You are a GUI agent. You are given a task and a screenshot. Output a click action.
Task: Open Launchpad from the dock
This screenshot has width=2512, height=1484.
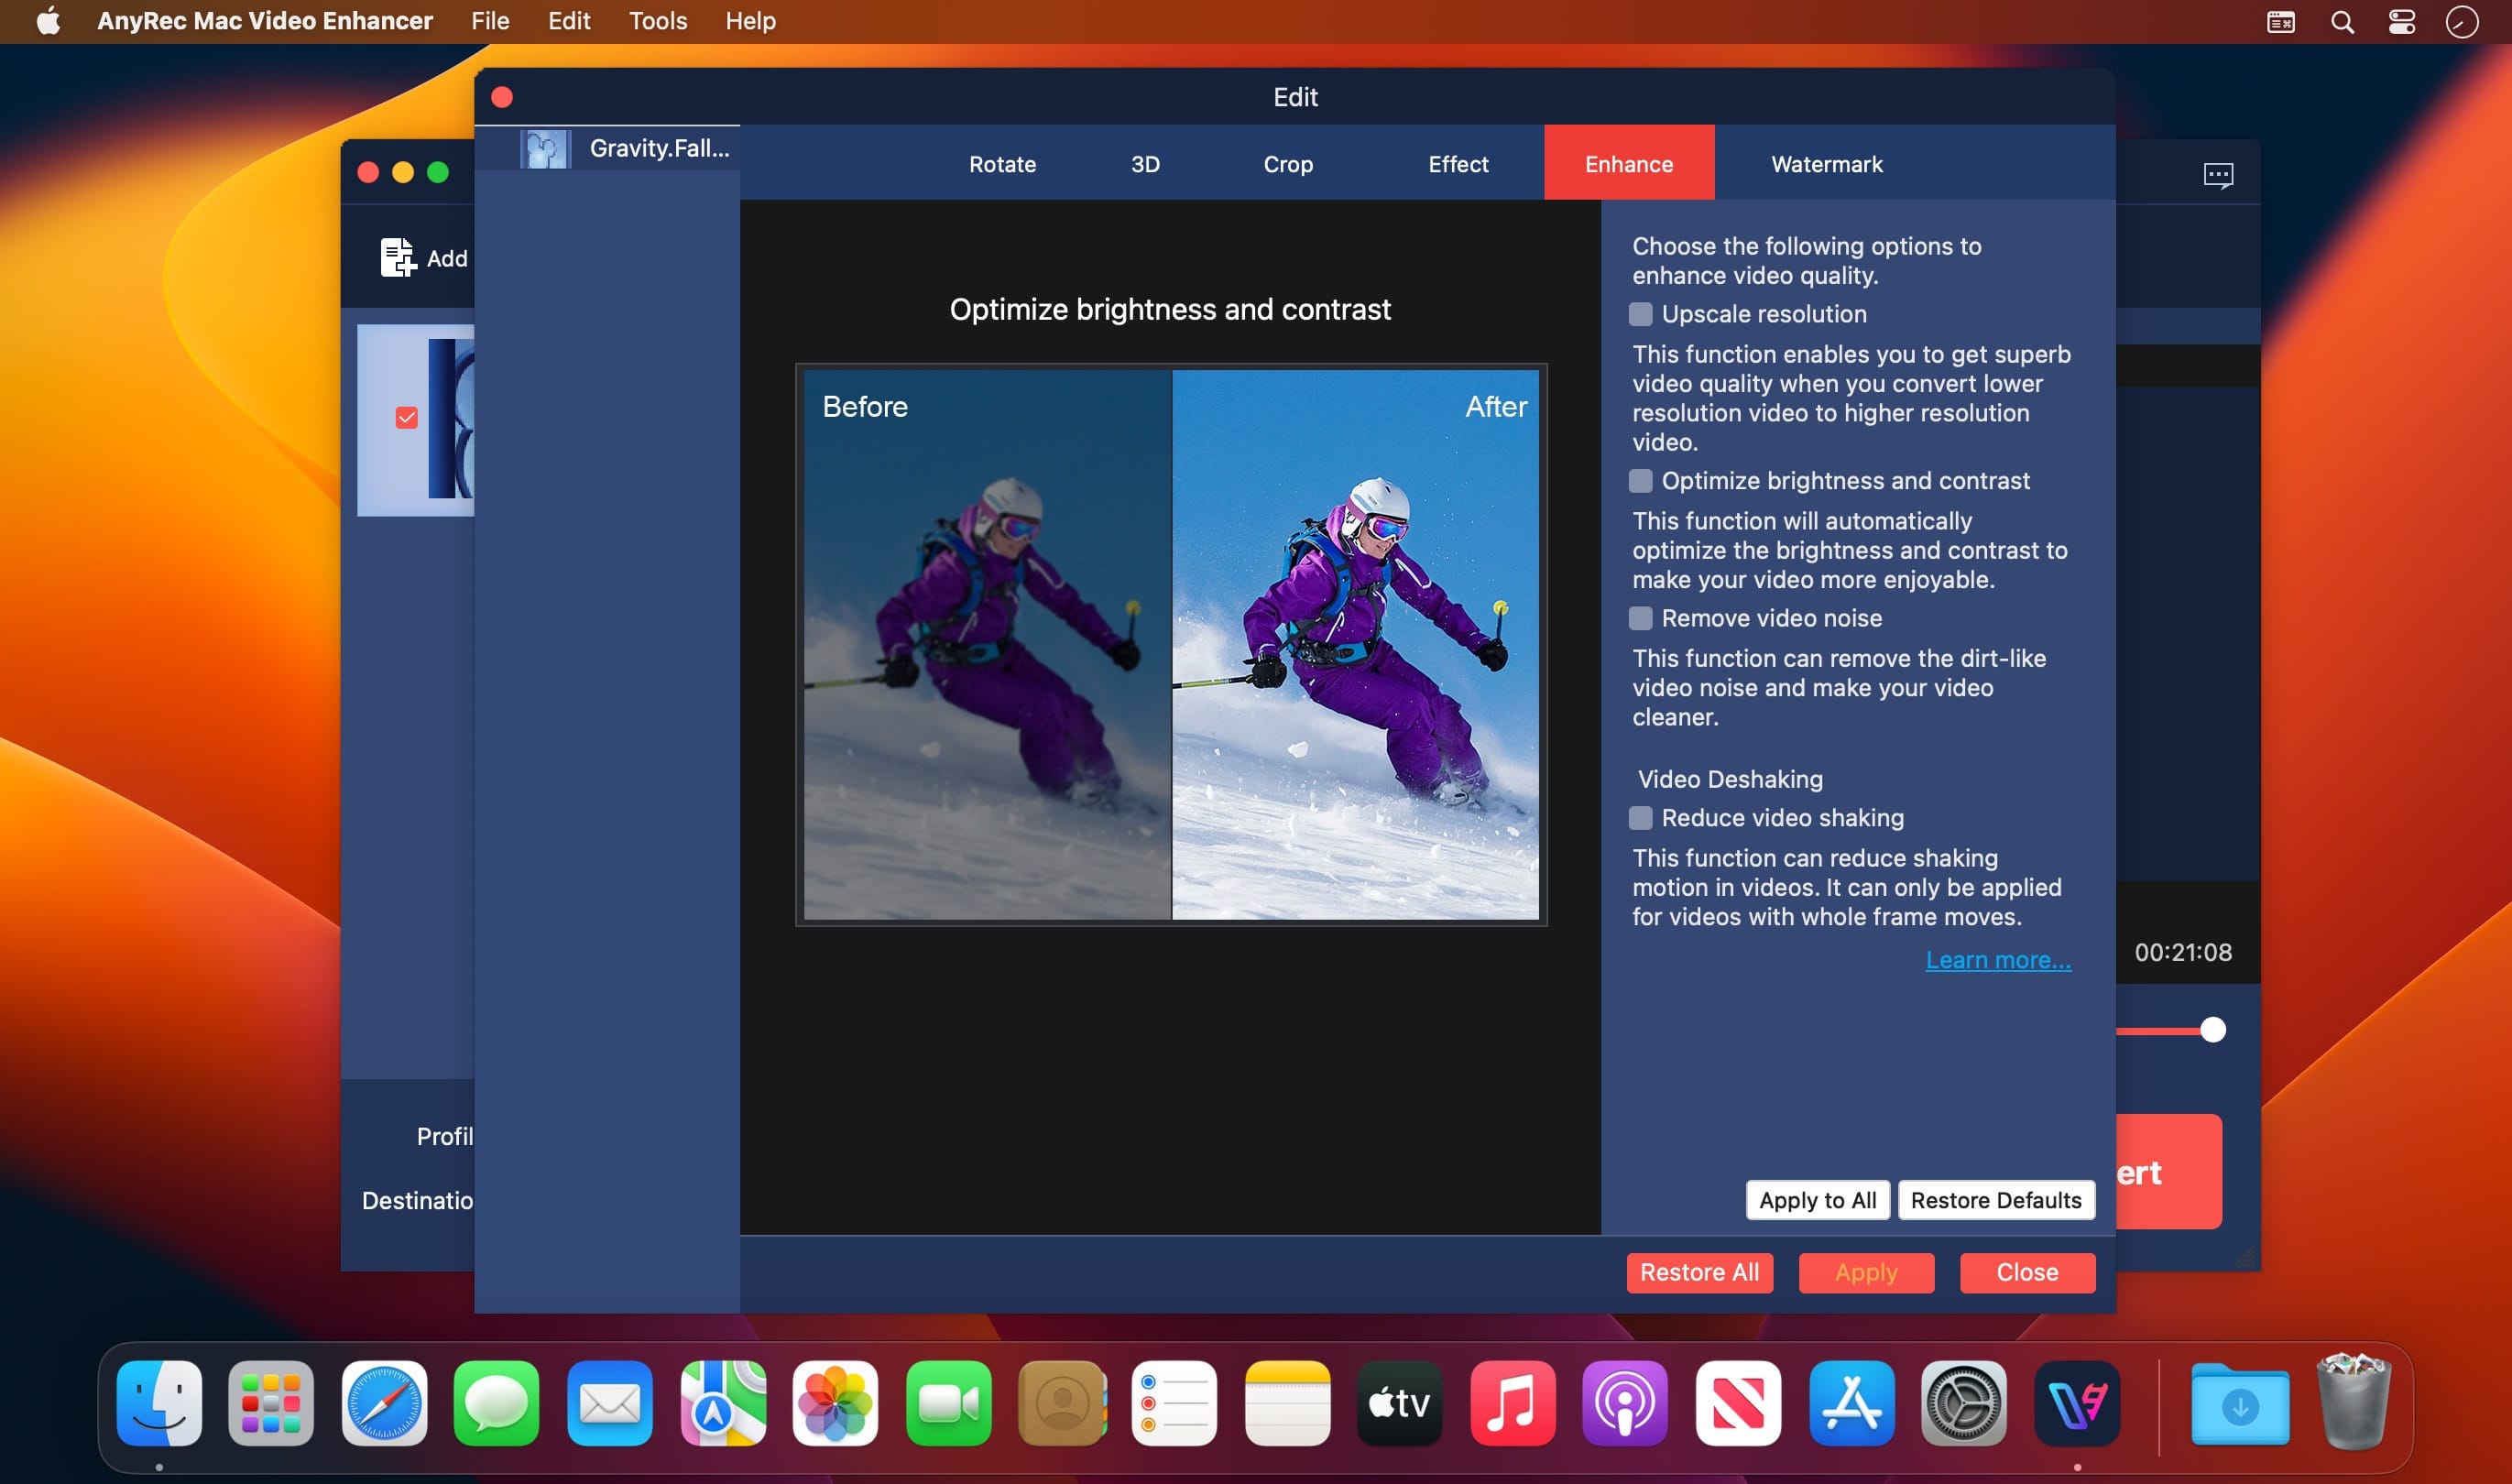pyautogui.click(x=271, y=1403)
